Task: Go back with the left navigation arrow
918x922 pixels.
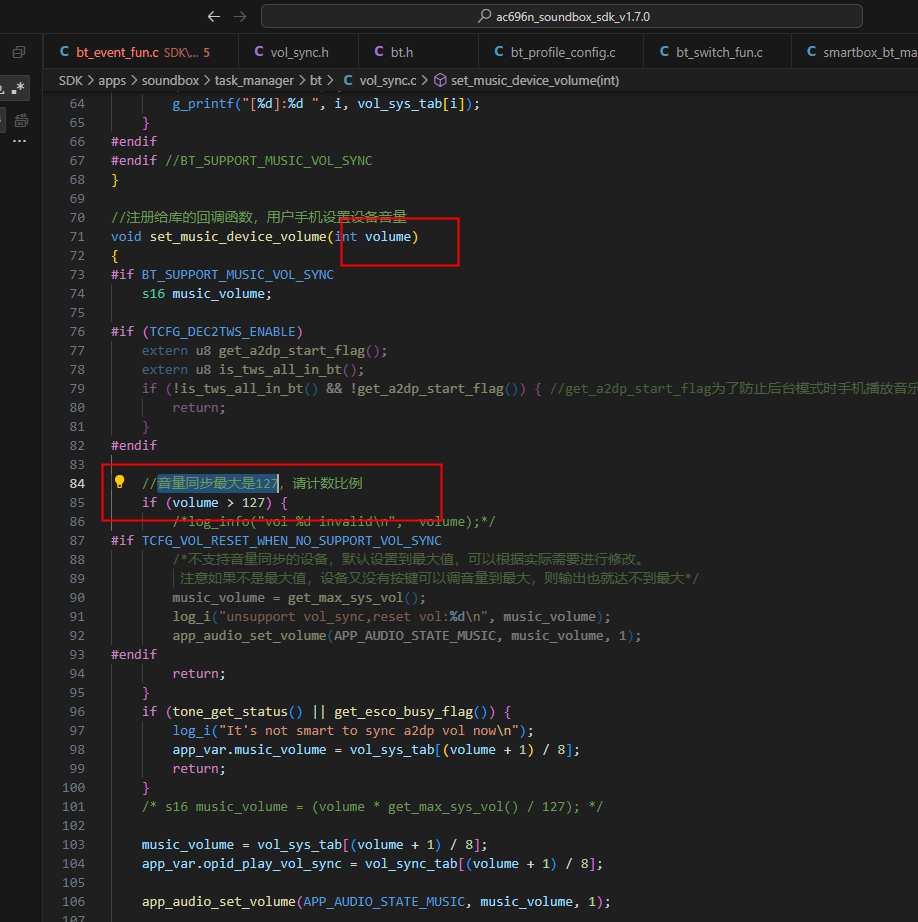Action: (214, 16)
